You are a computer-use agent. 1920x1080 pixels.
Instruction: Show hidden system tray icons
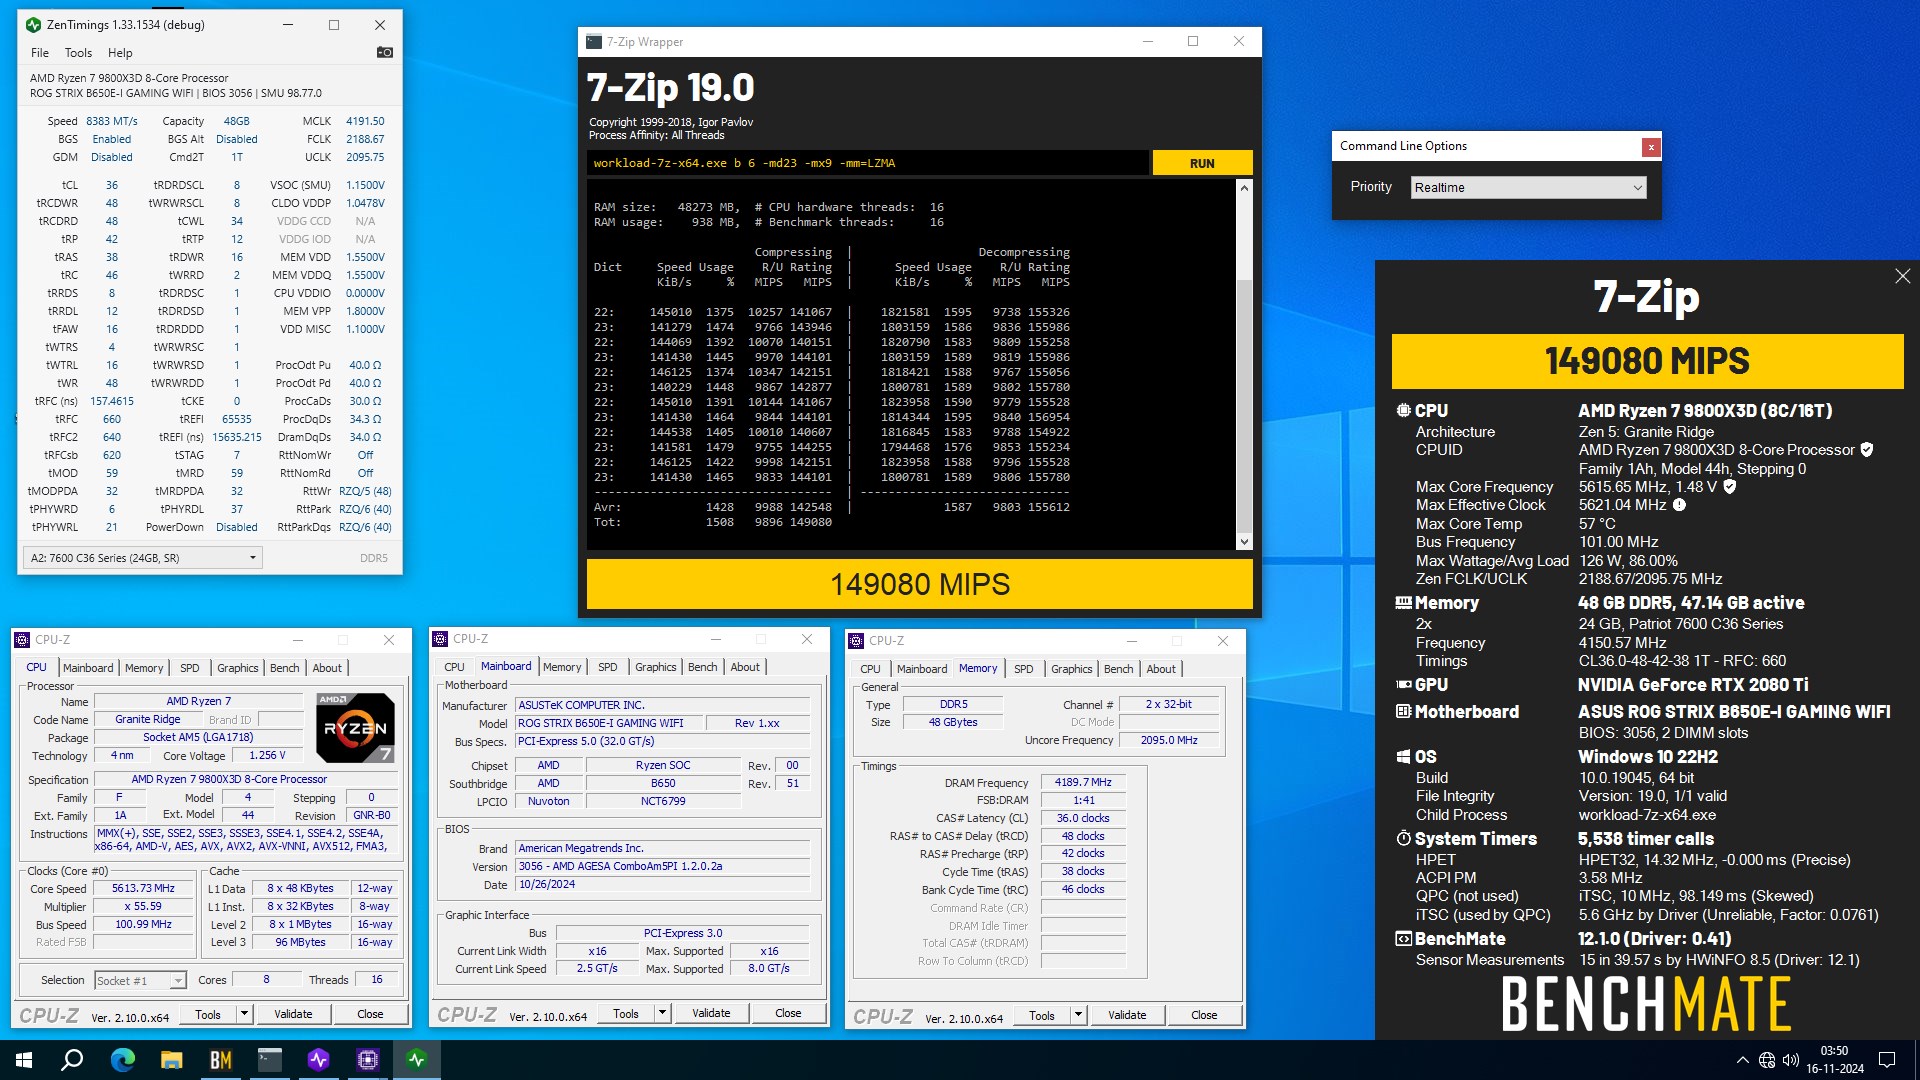[x=1743, y=1060]
